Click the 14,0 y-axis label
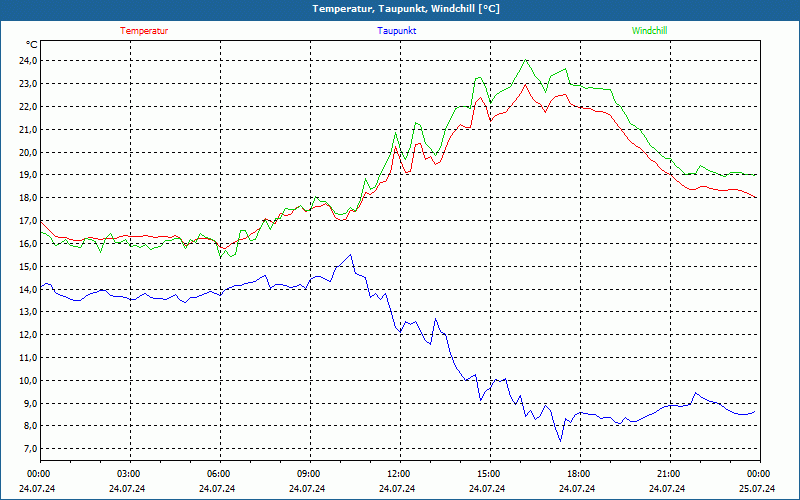This screenshot has height=500, width=800. [x=28, y=290]
